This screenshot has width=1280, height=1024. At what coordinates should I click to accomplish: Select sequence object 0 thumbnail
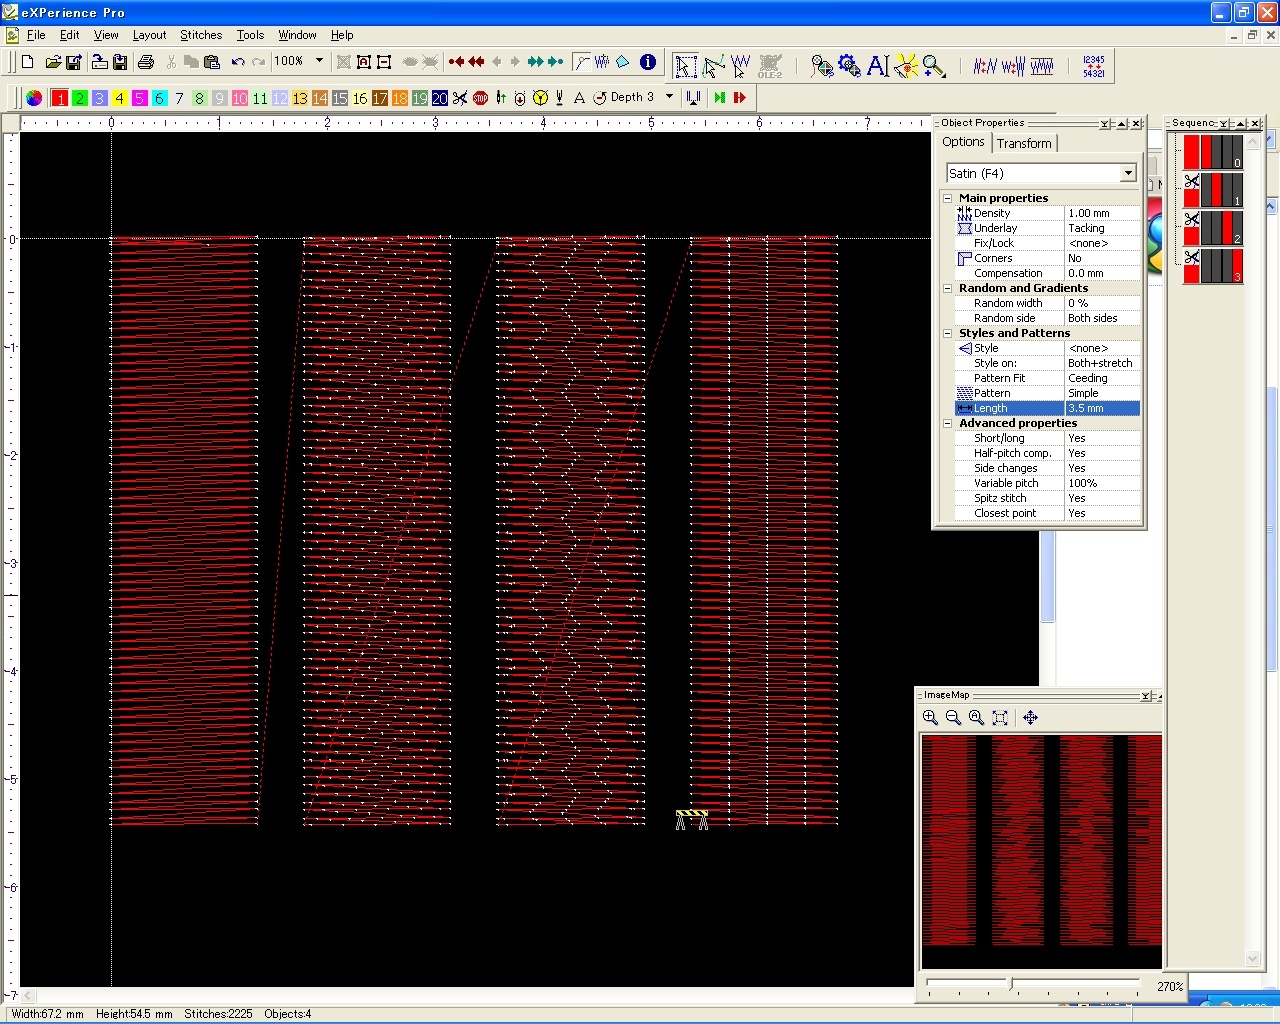[1213, 152]
